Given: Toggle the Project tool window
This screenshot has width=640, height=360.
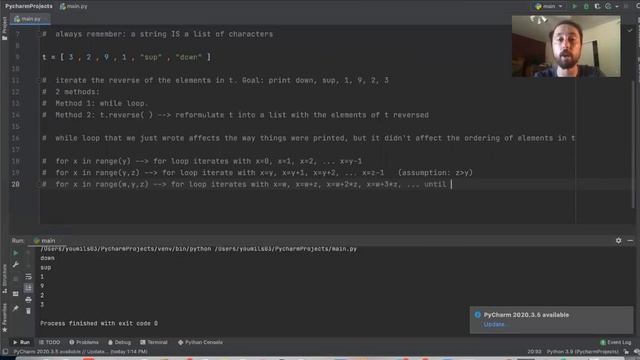Looking at the screenshot, I should pos(4,28).
